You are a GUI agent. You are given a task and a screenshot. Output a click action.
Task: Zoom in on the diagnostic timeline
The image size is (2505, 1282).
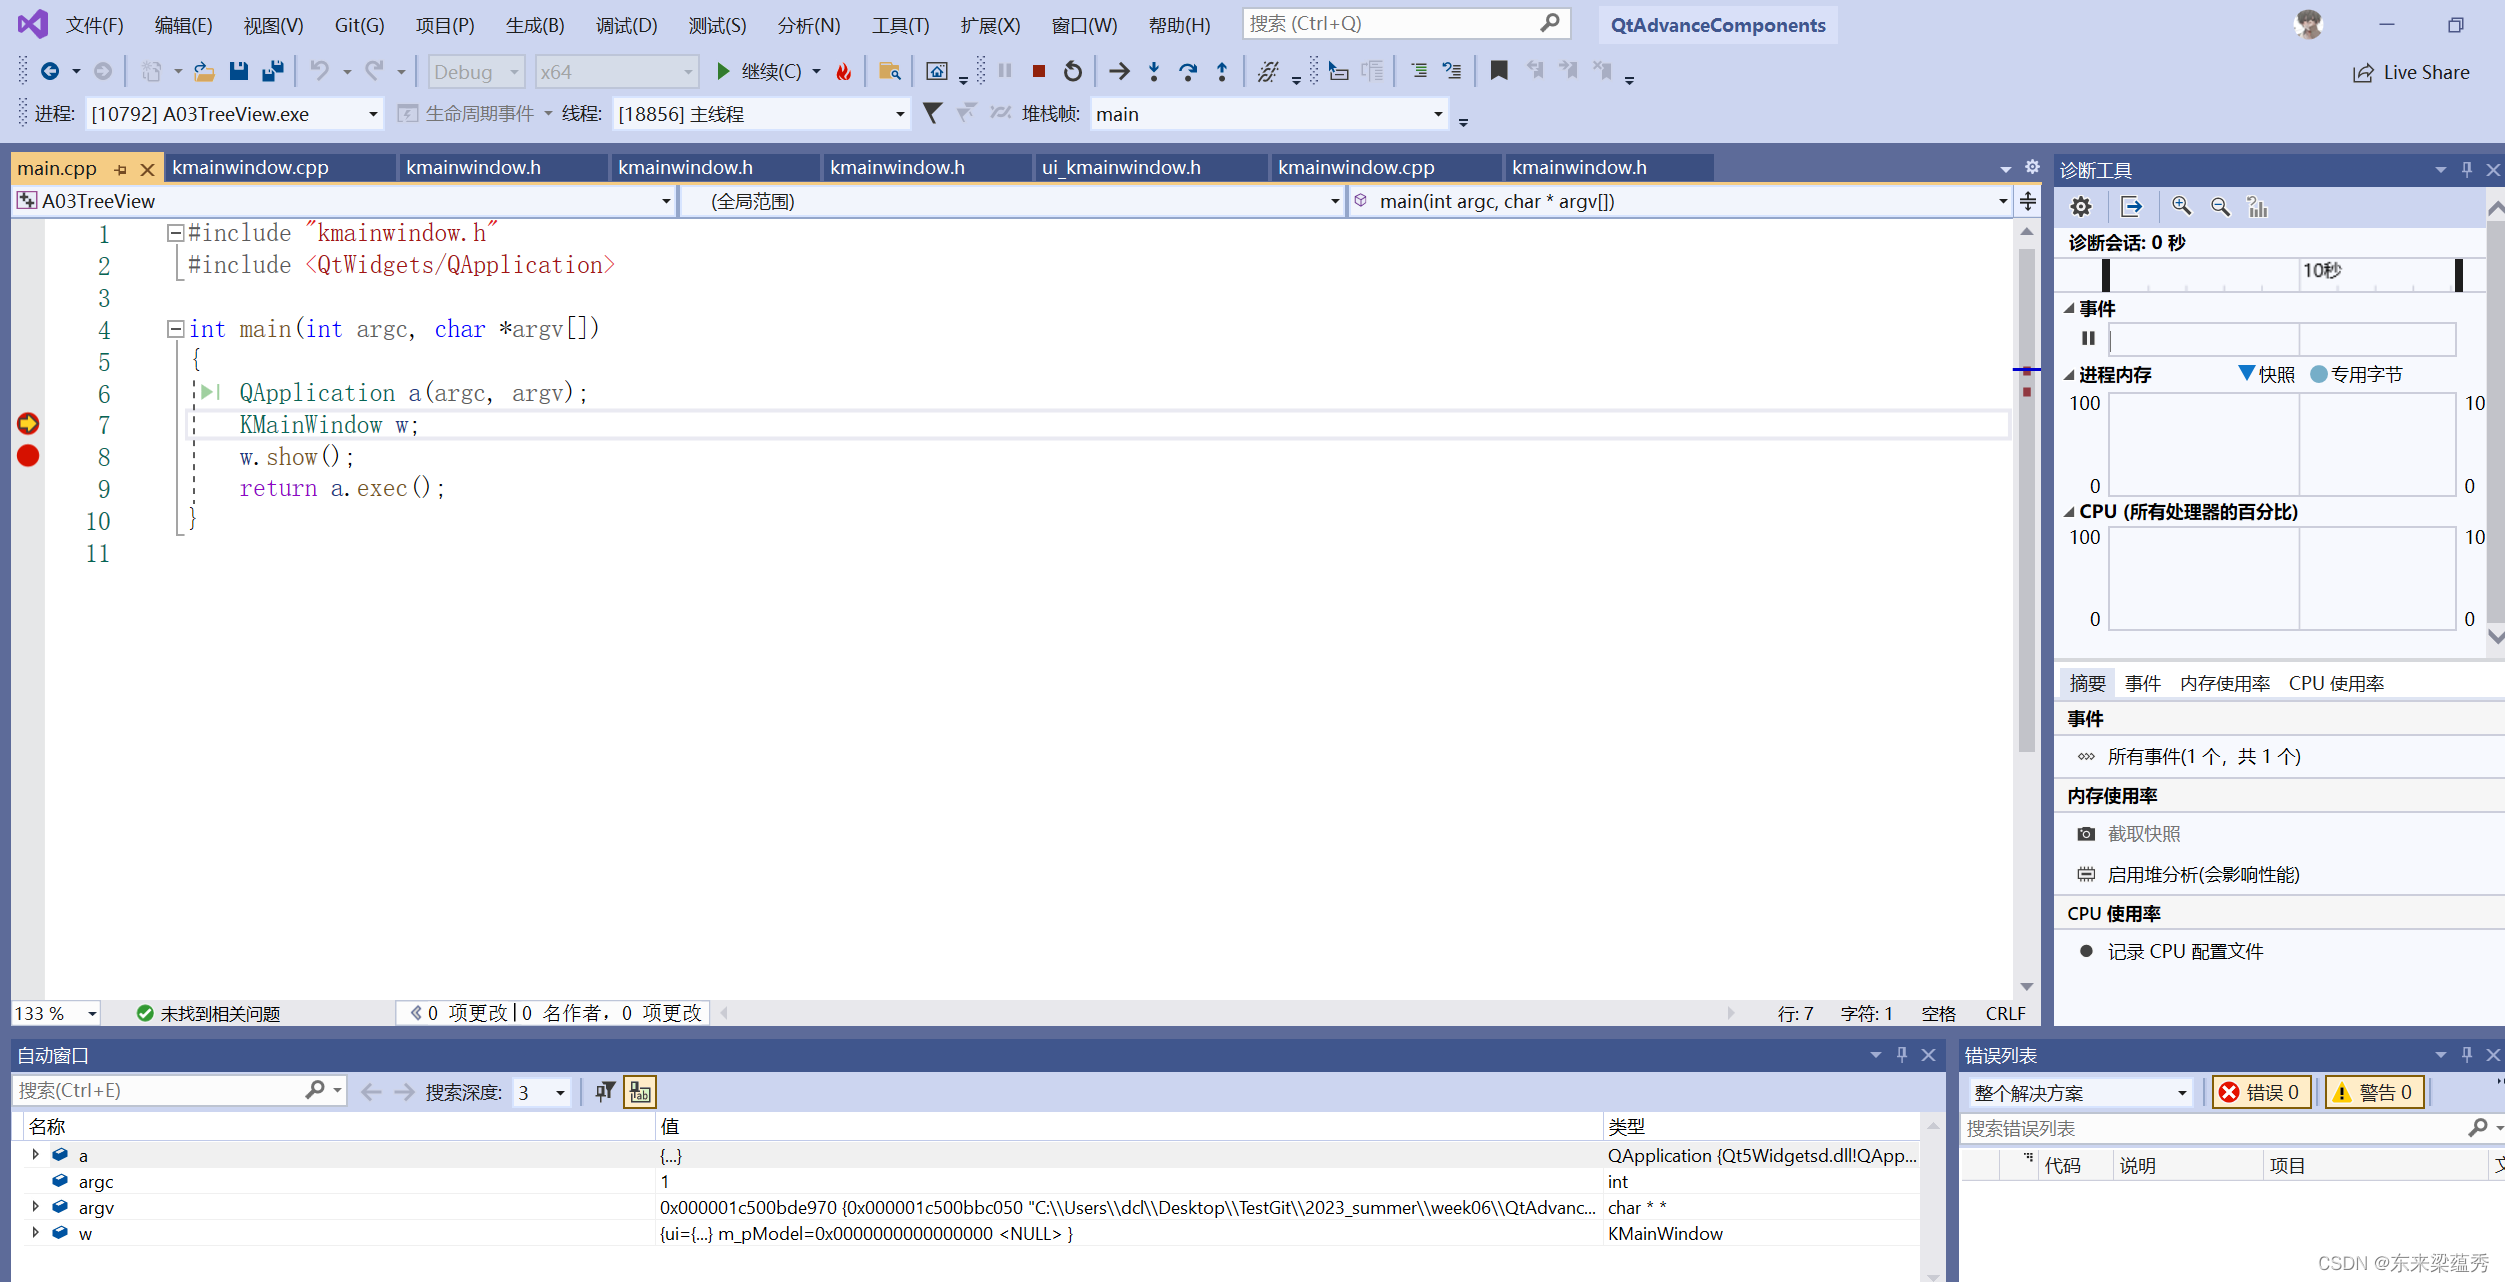click(x=2181, y=207)
